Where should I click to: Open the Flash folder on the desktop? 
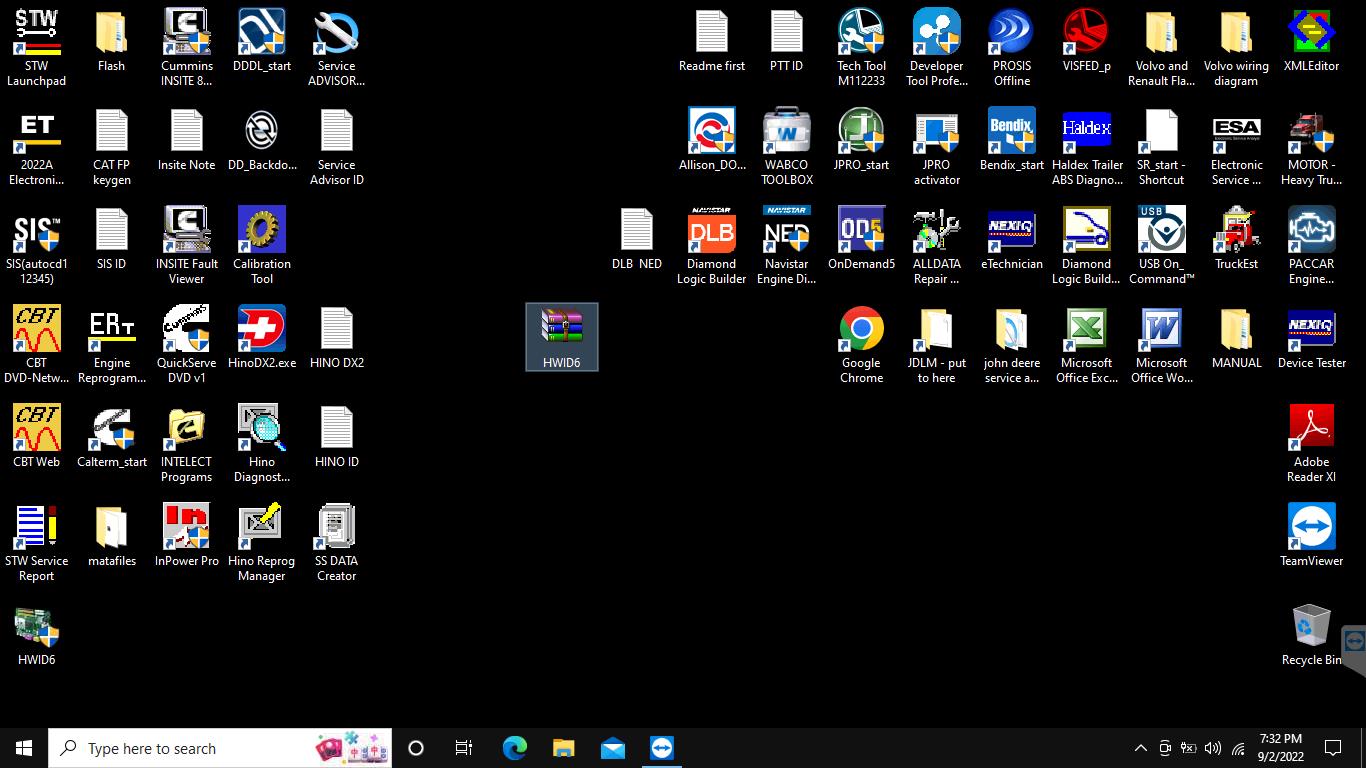pos(111,41)
